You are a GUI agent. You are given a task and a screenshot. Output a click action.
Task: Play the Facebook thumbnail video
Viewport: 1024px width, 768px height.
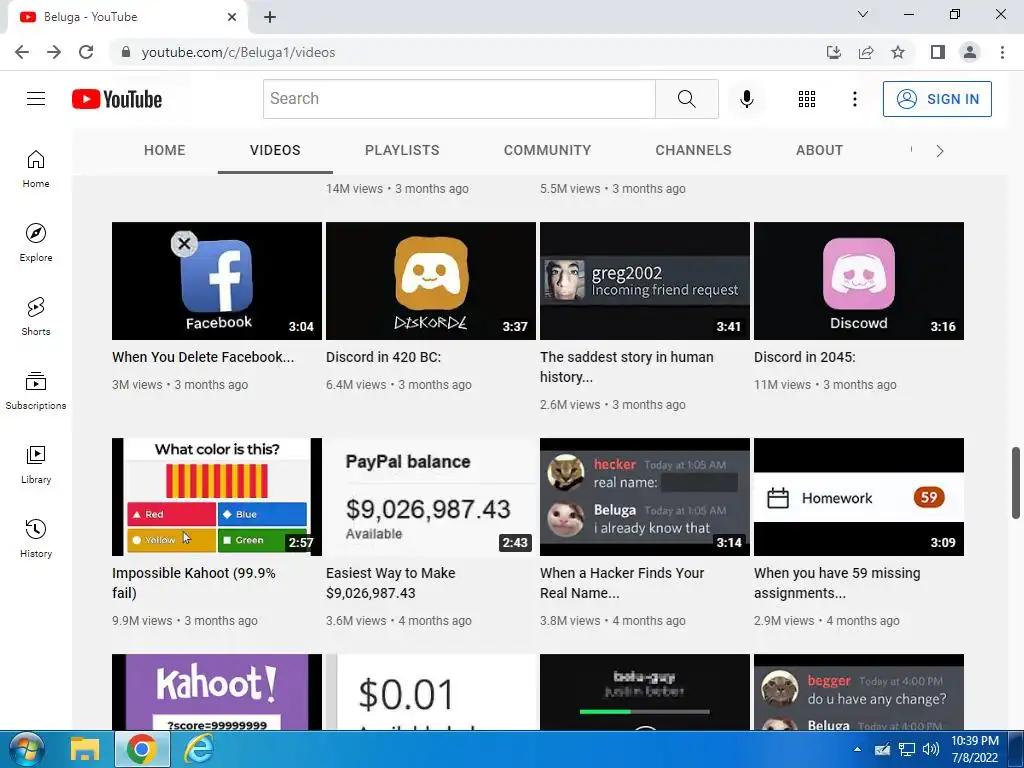pos(217,281)
